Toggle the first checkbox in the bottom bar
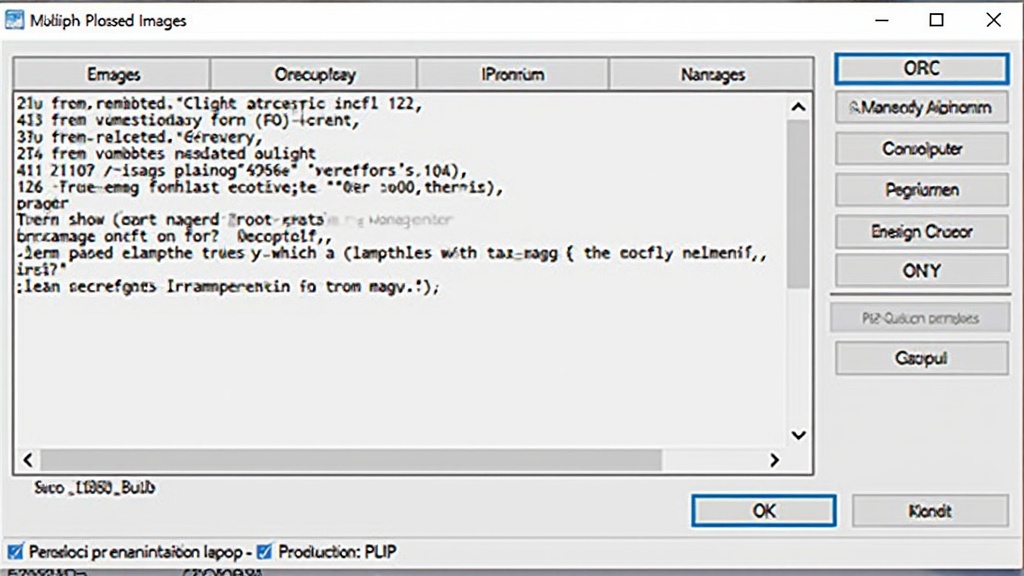The height and width of the screenshot is (576, 1024). pyautogui.click(x=15, y=552)
